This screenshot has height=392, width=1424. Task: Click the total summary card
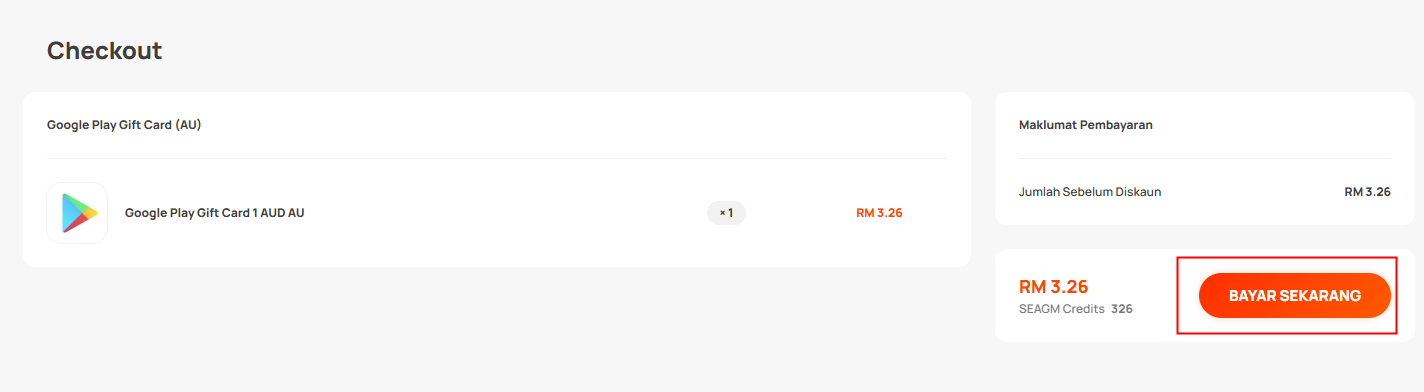[x=1205, y=295]
